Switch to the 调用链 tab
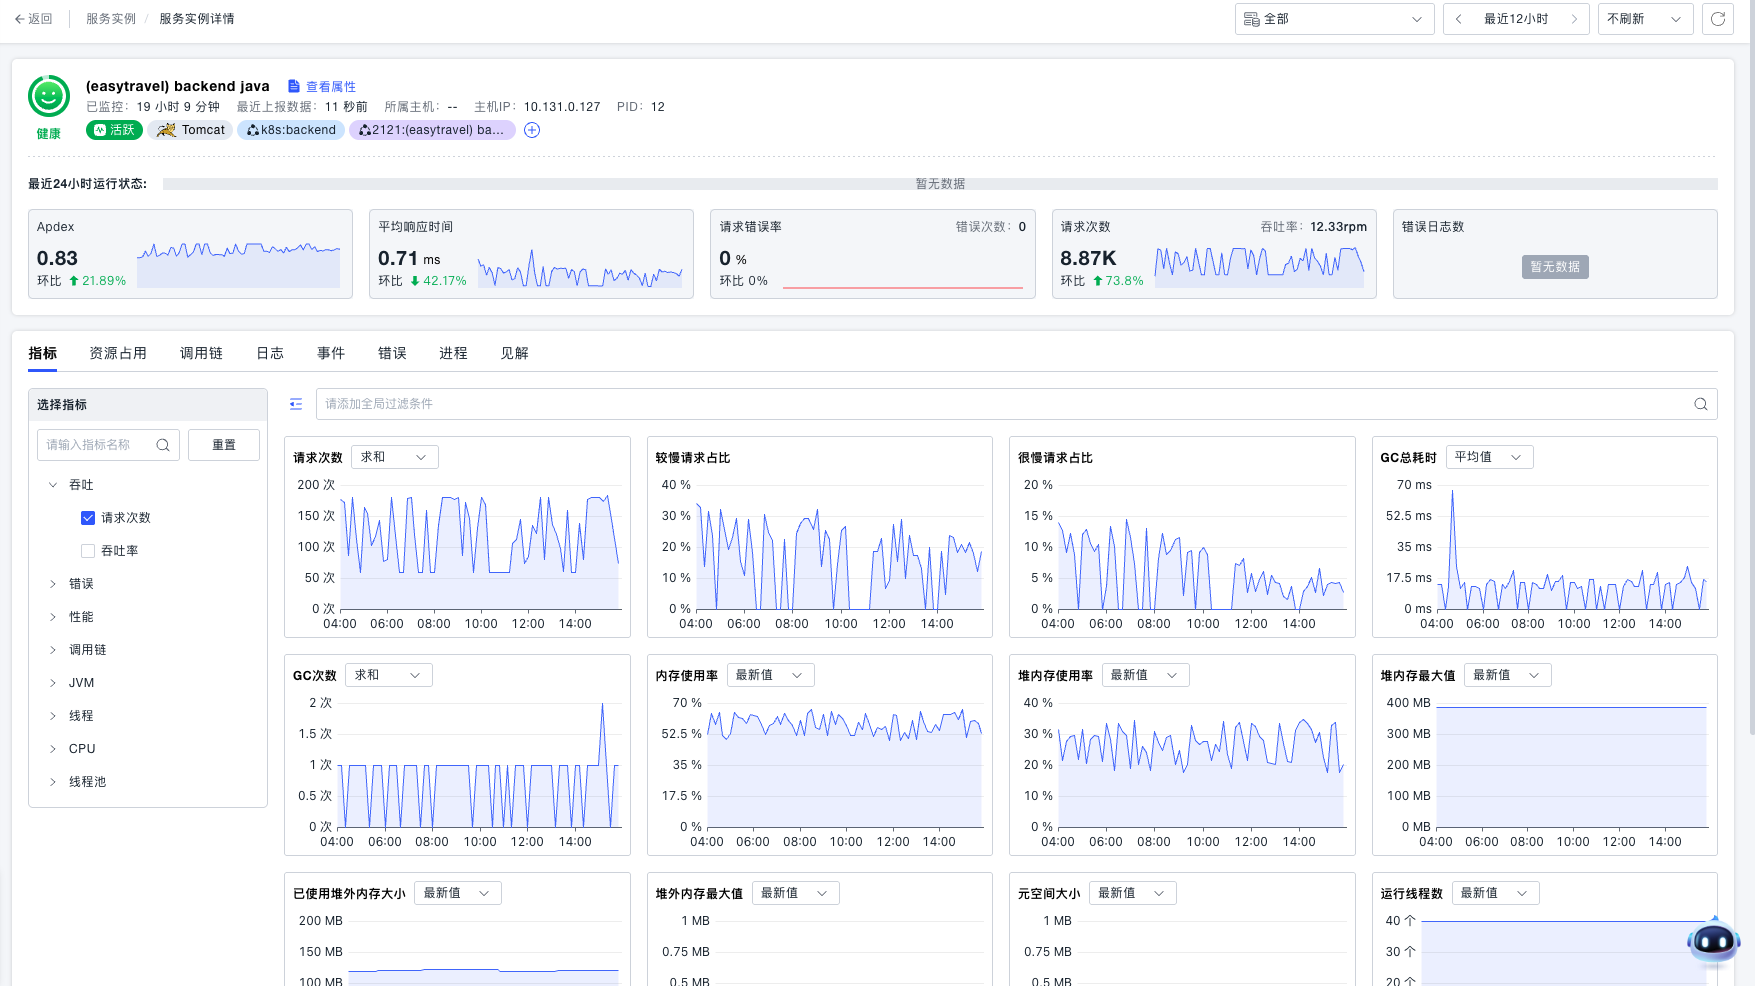 [201, 353]
